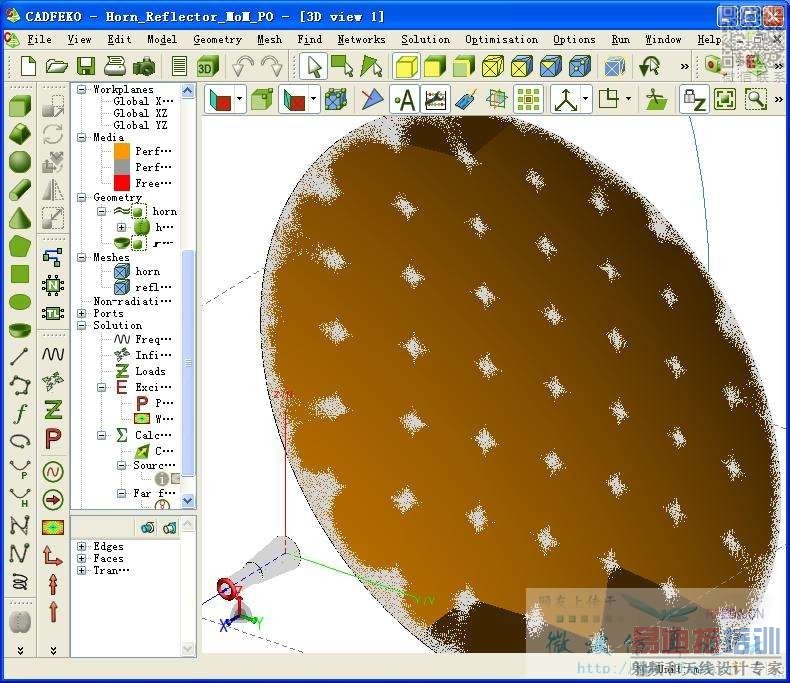This screenshot has height=683, width=790.
Task: Click the red Free space swatch
Action: tap(122, 183)
